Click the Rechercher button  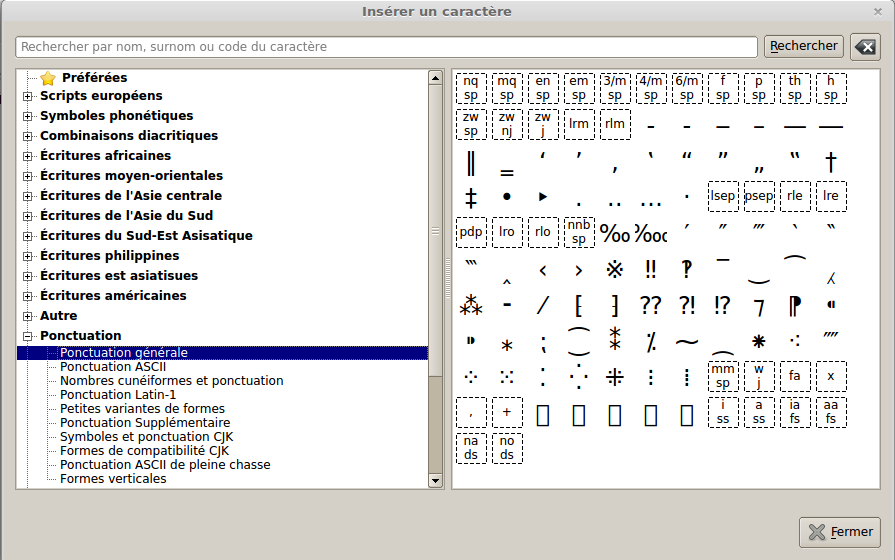[803, 46]
